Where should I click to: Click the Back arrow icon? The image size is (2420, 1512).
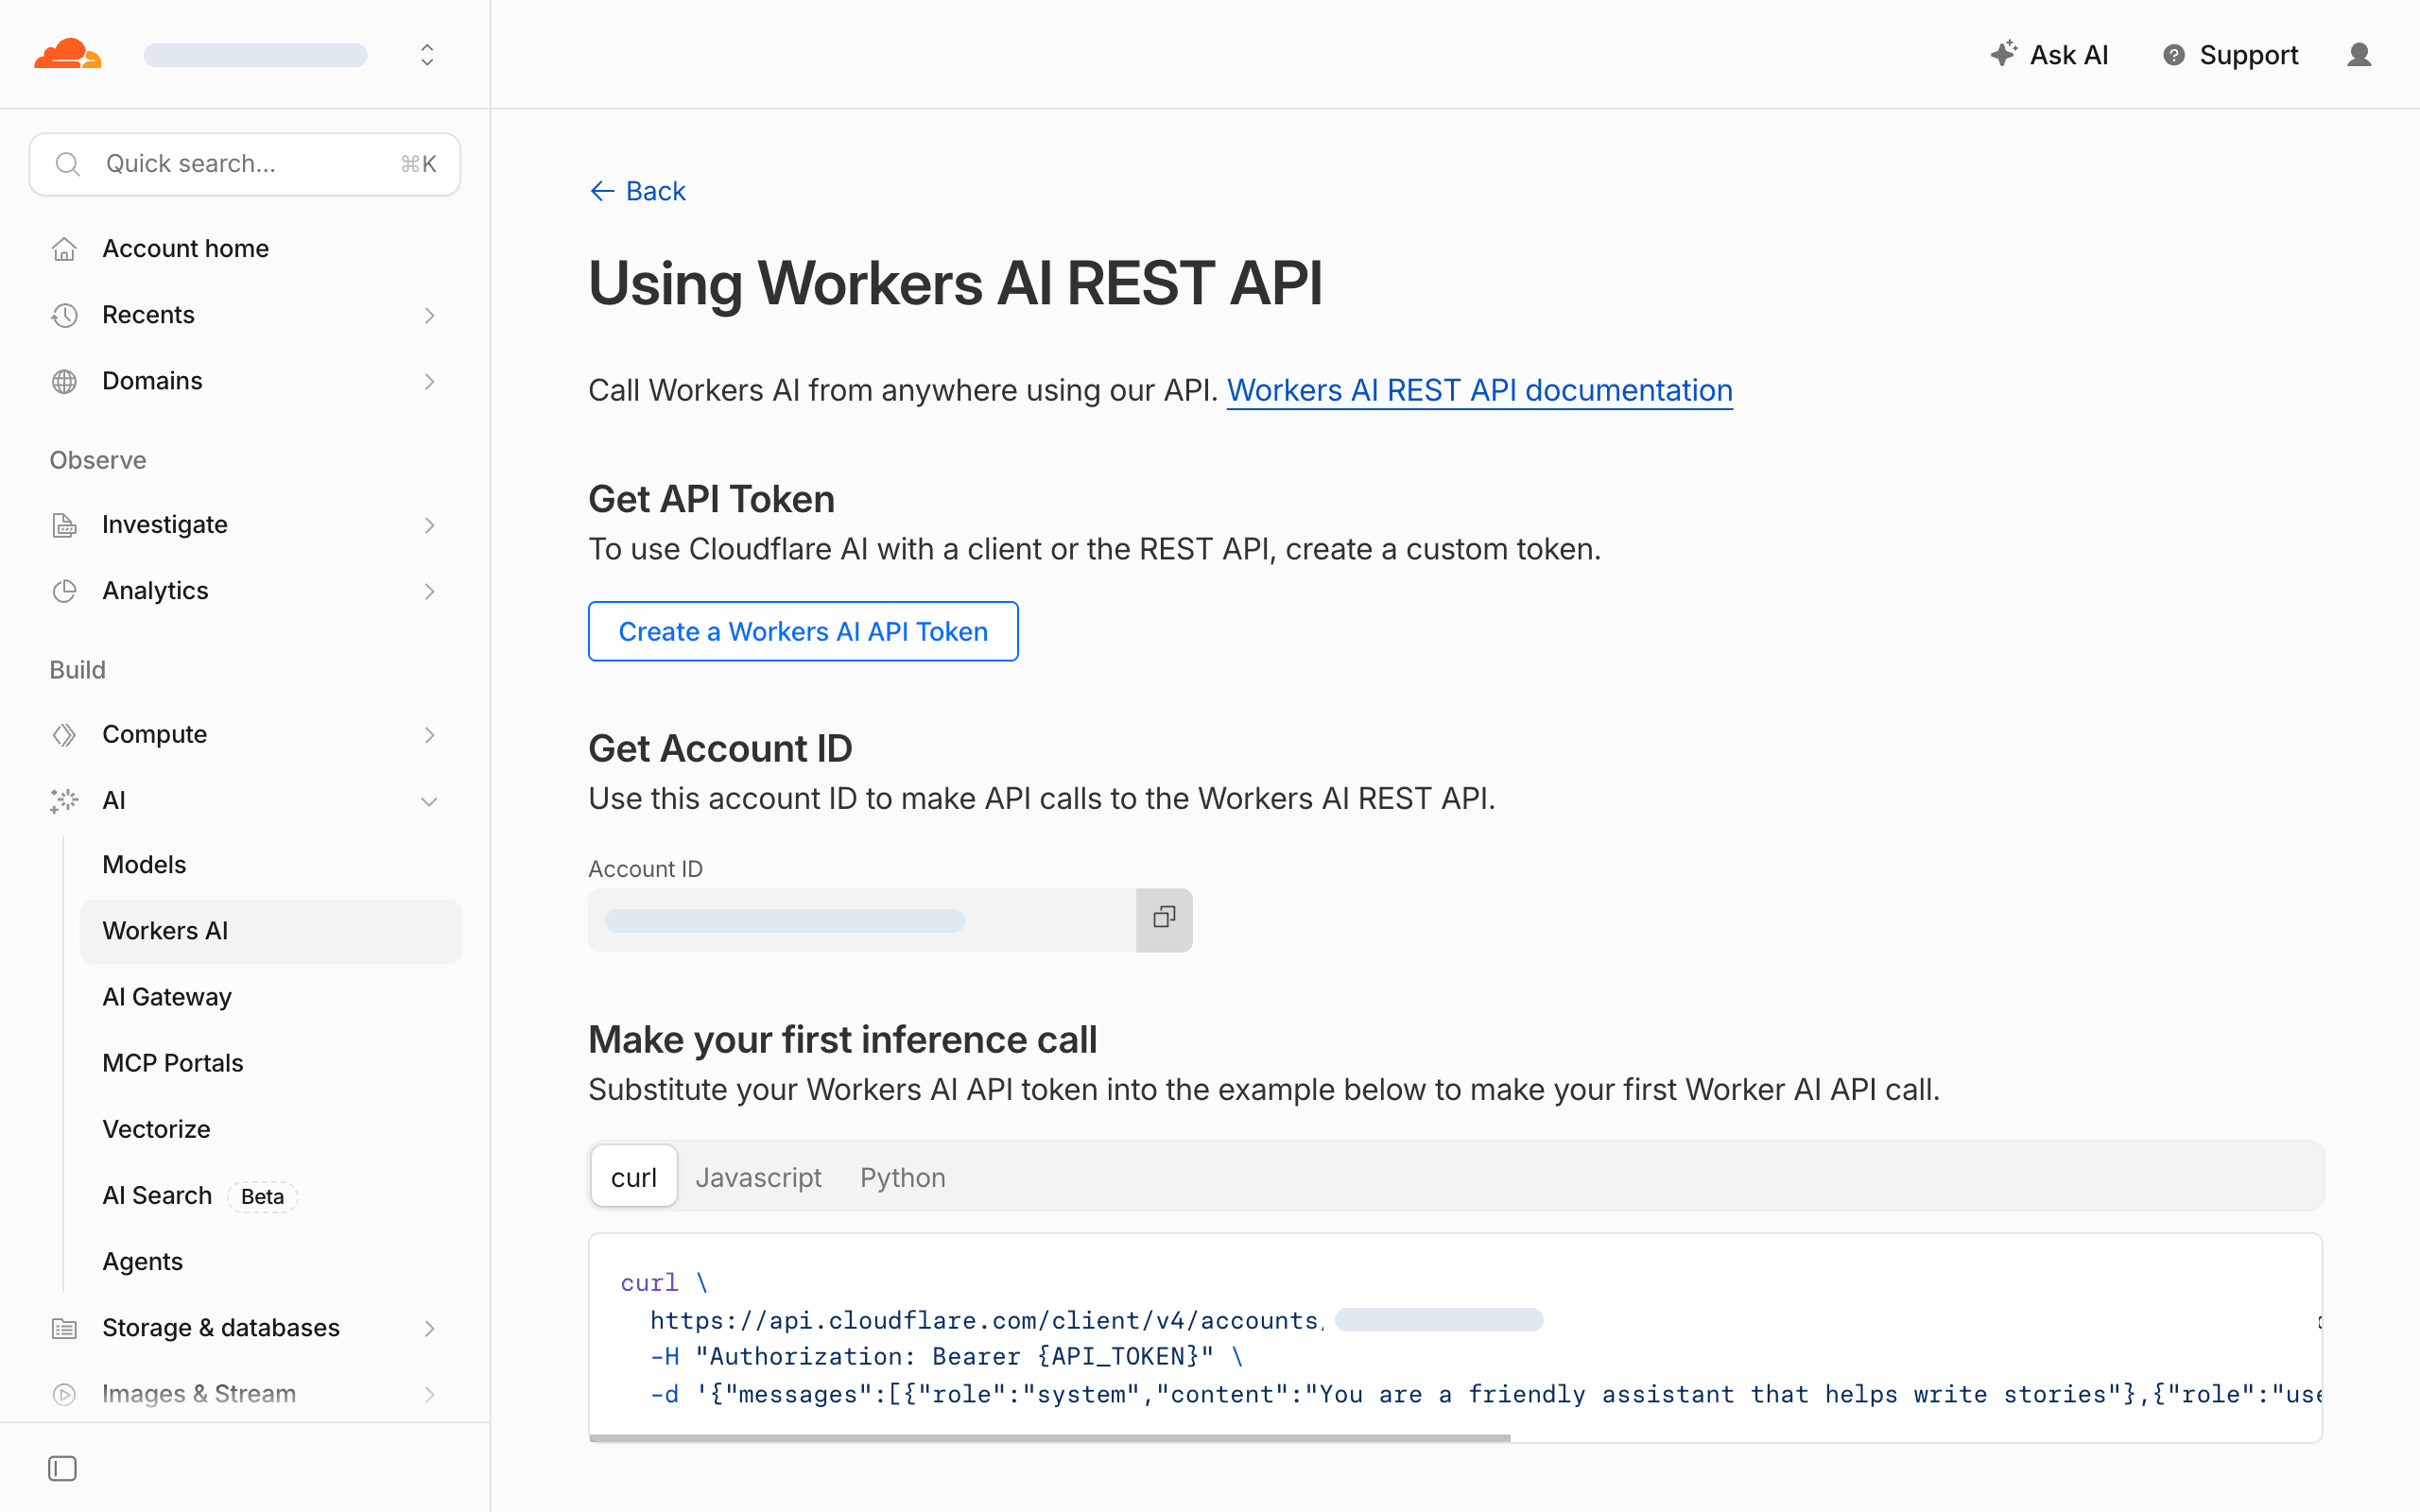pyautogui.click(x=602, y=191)
